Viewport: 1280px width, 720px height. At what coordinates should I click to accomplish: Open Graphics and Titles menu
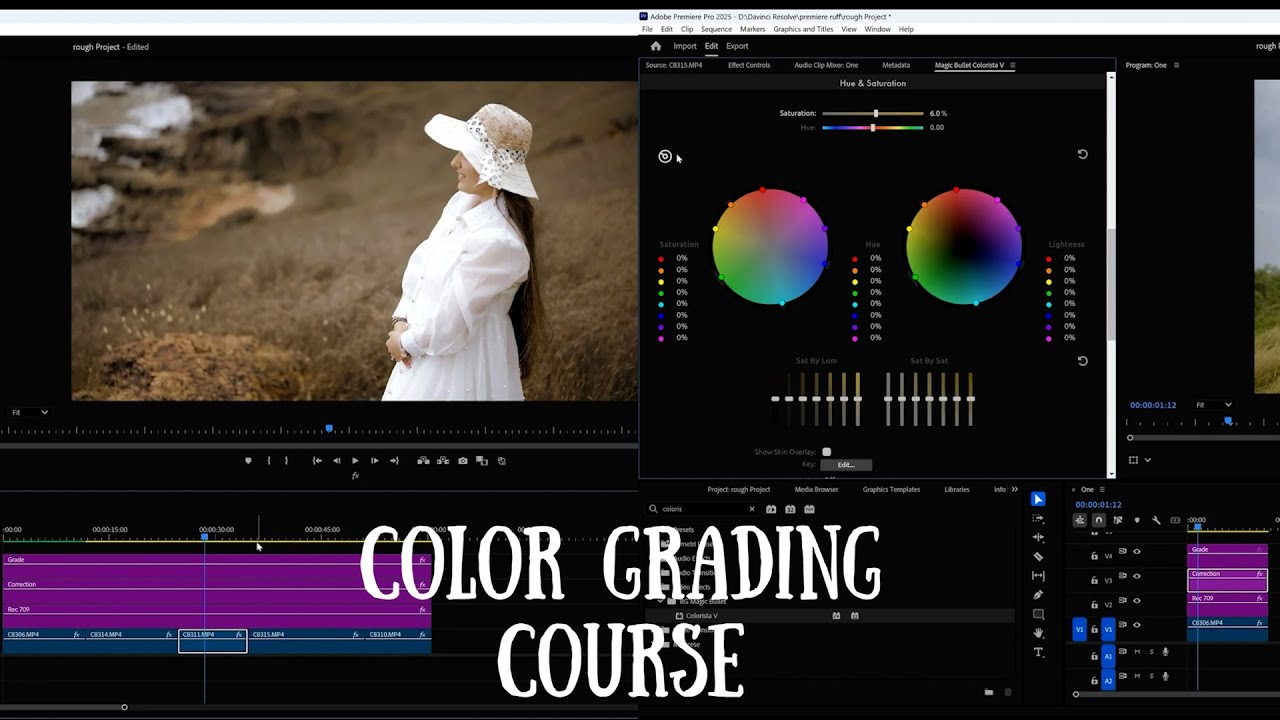click(x=803, y=29)
